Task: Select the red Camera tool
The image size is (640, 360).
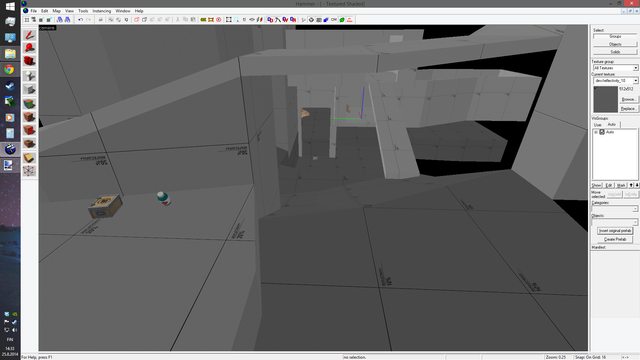Action: pyautogui.click(x=29, y=62)
